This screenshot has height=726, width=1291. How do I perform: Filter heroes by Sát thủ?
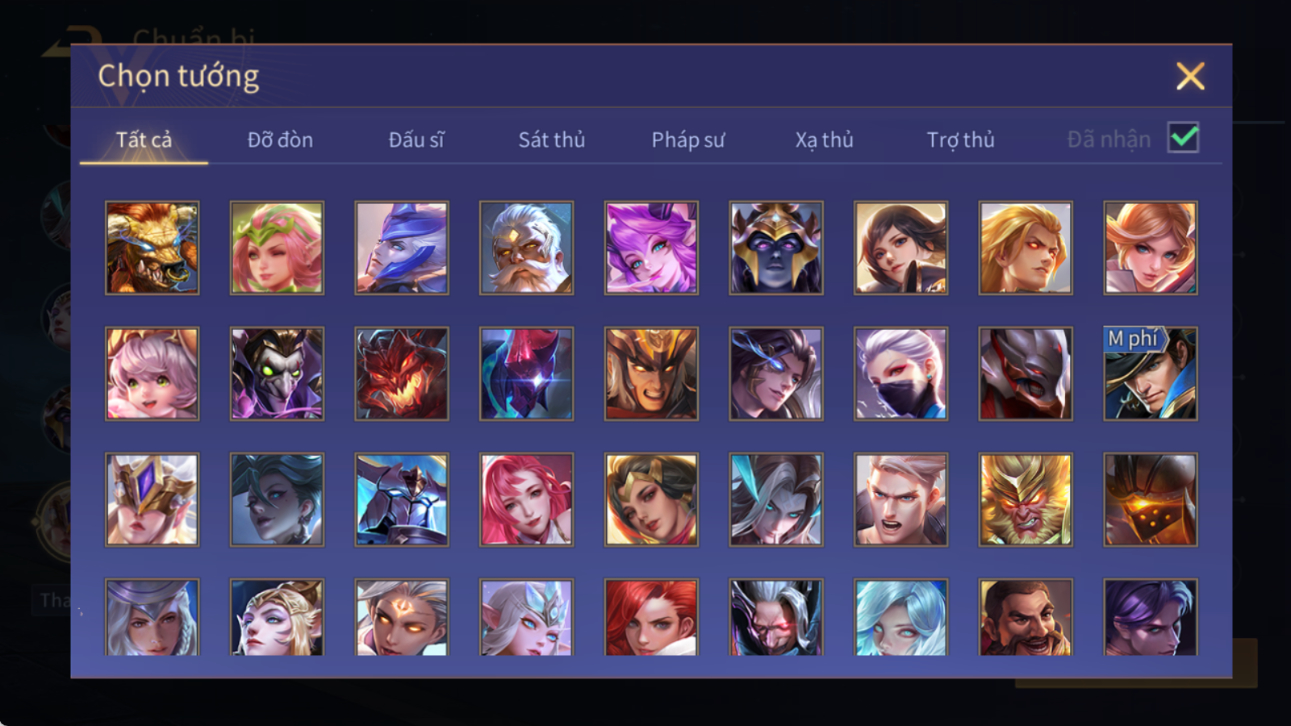[x=551, y=140]
